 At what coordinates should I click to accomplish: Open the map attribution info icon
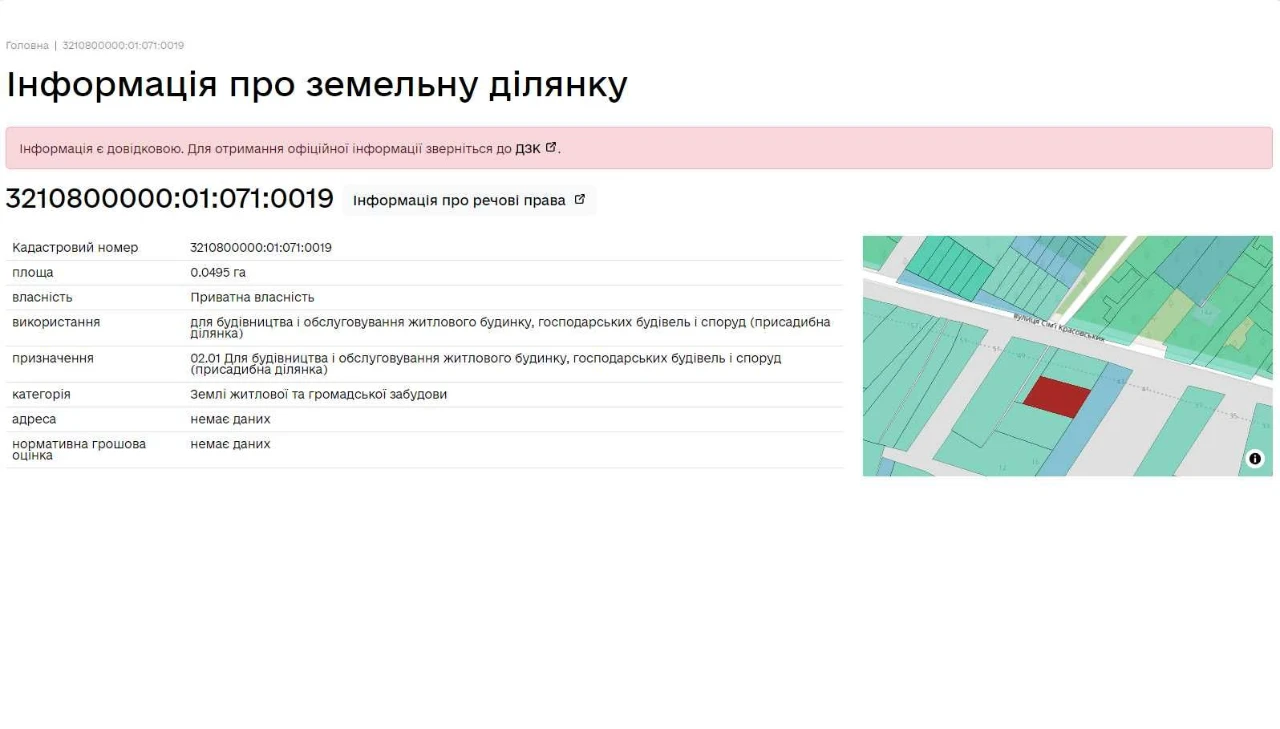(1256, 459)
